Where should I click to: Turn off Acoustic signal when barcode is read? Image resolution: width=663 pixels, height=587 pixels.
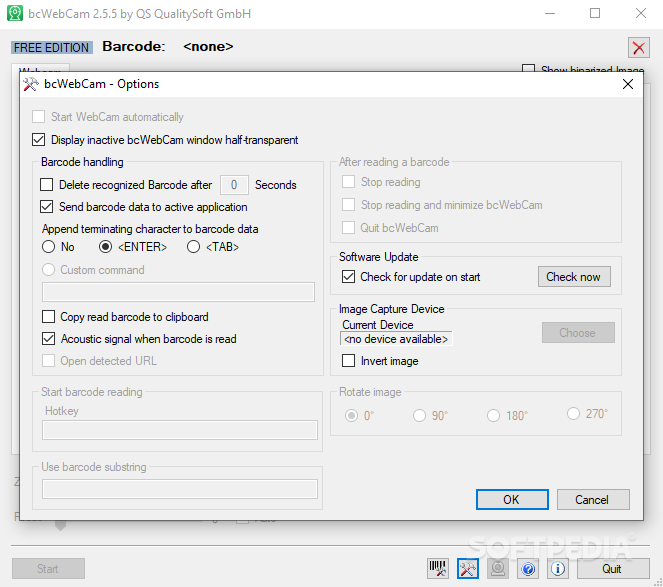click(49, 338)
